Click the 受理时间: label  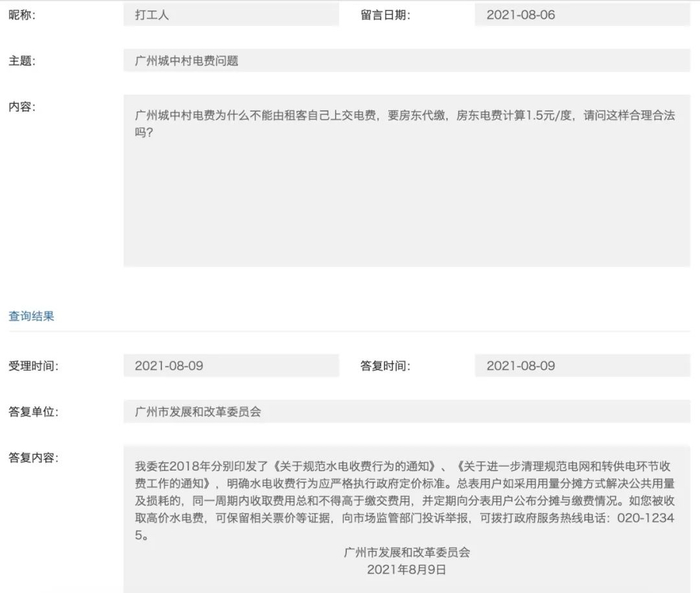pos(33,366)
